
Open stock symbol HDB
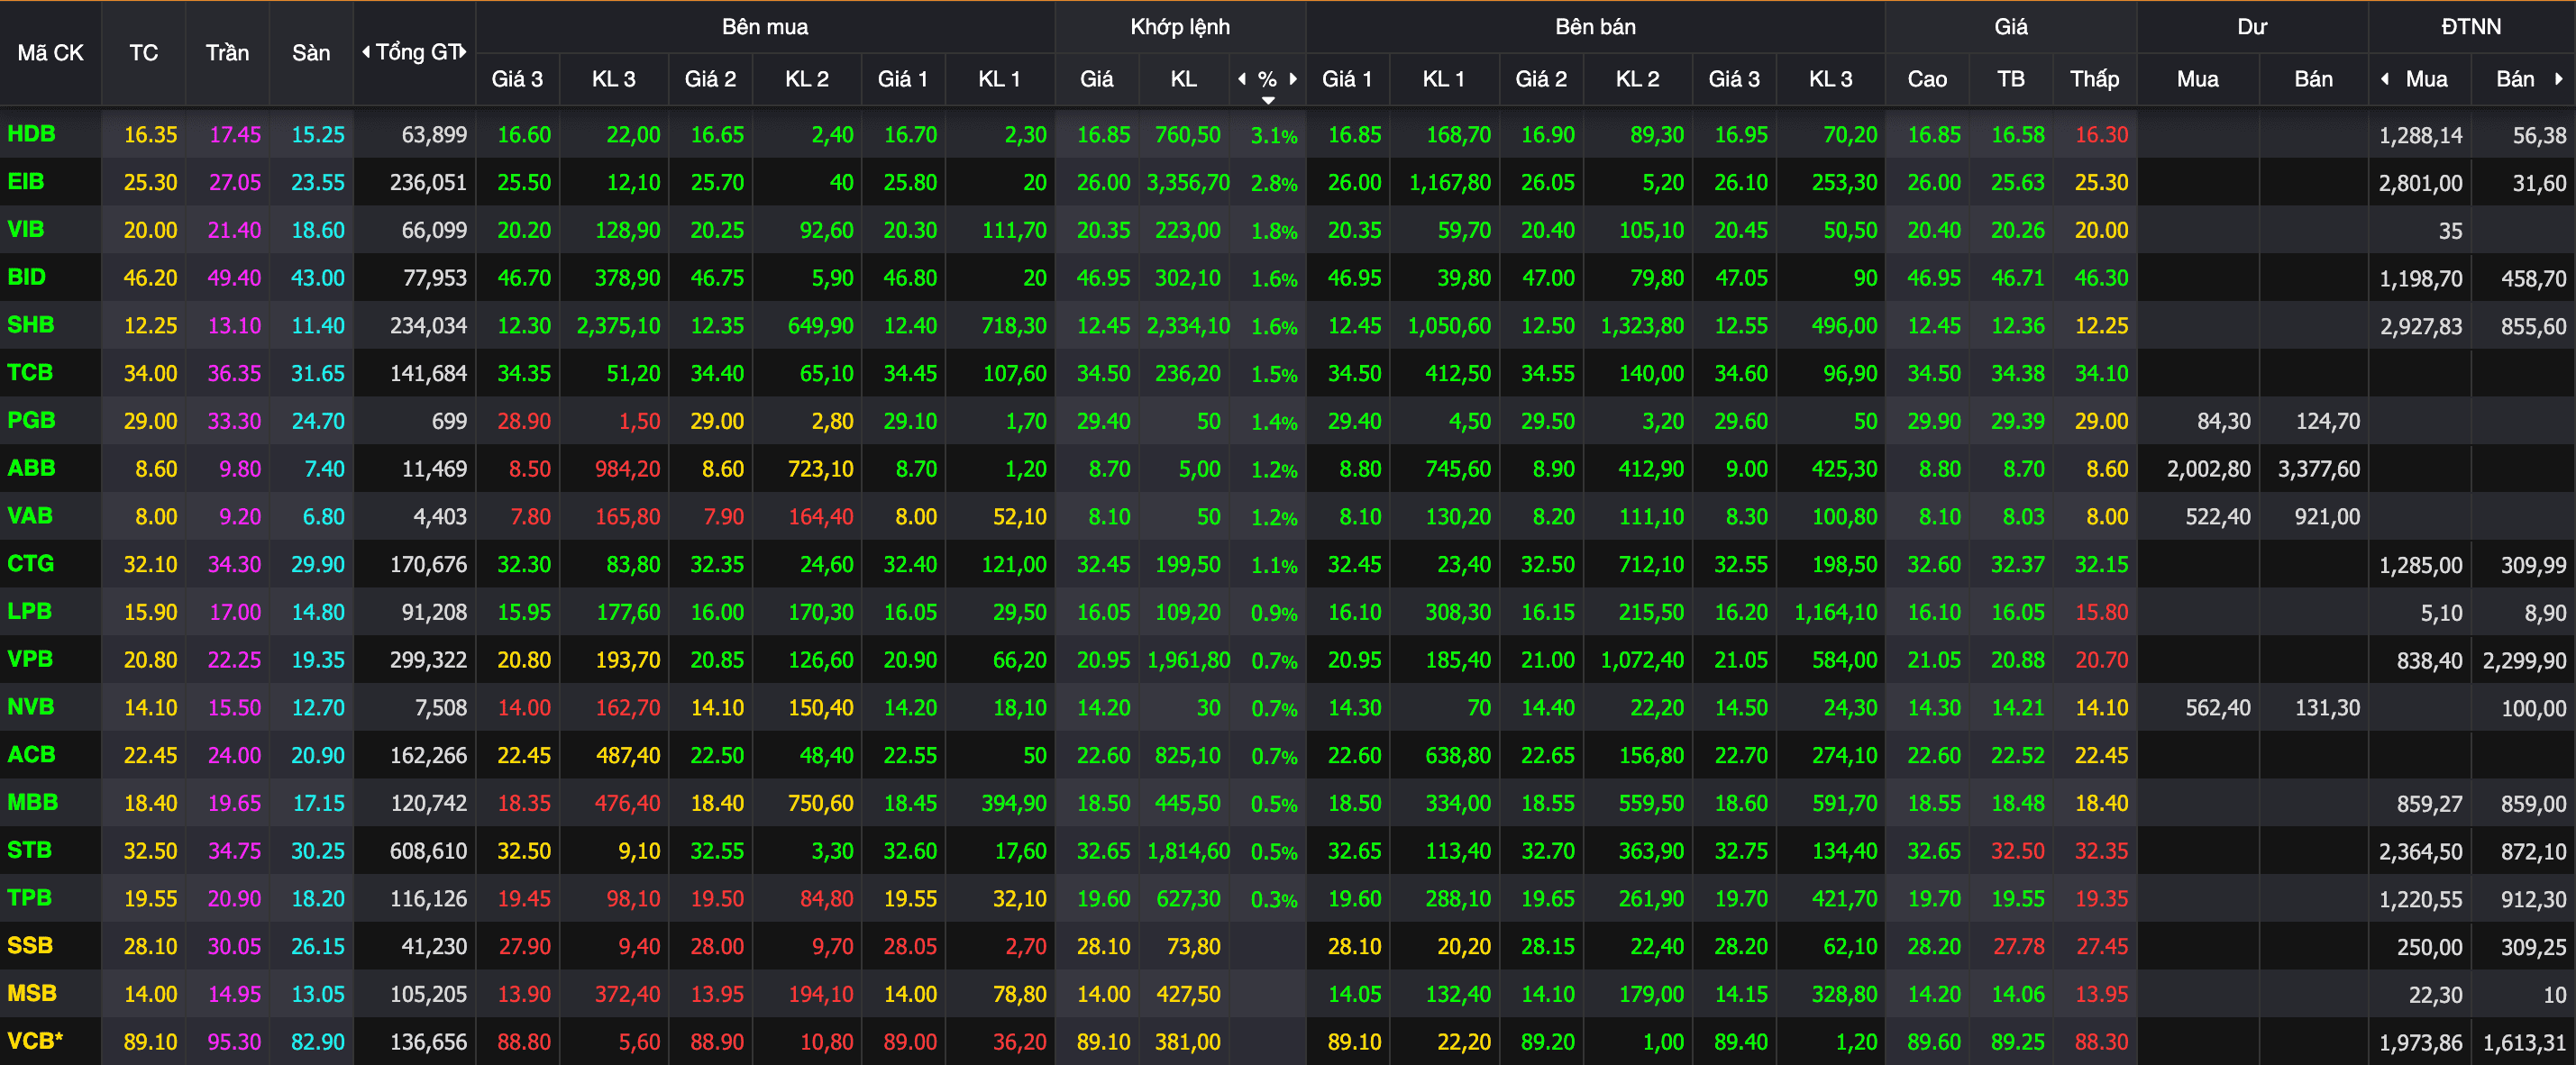[31, 134]
